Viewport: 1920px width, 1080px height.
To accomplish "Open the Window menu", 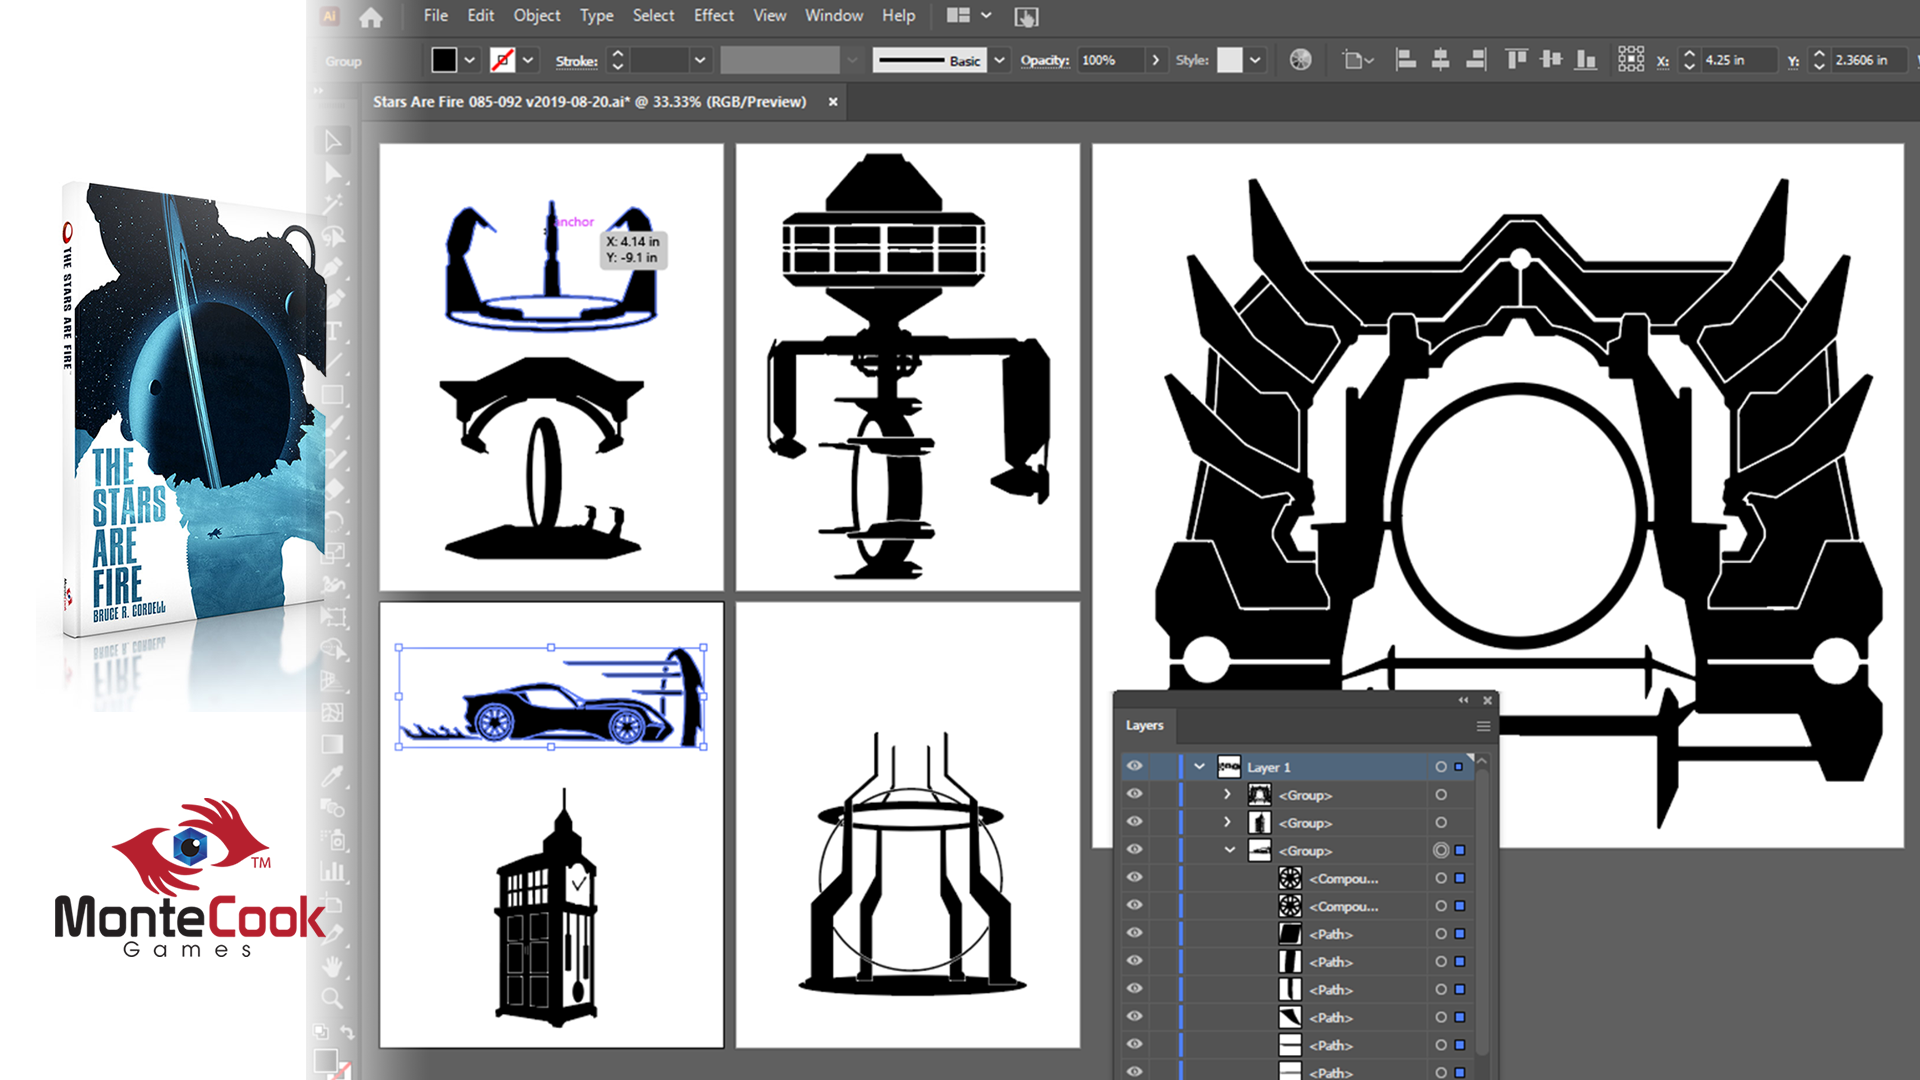I will tap(833, 16).
